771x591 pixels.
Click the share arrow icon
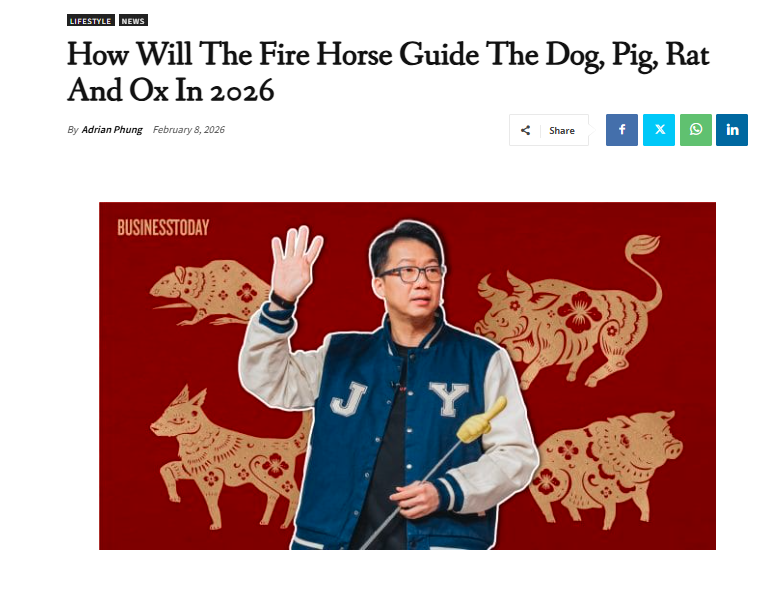pyautogui.click(x=525, y=130)
